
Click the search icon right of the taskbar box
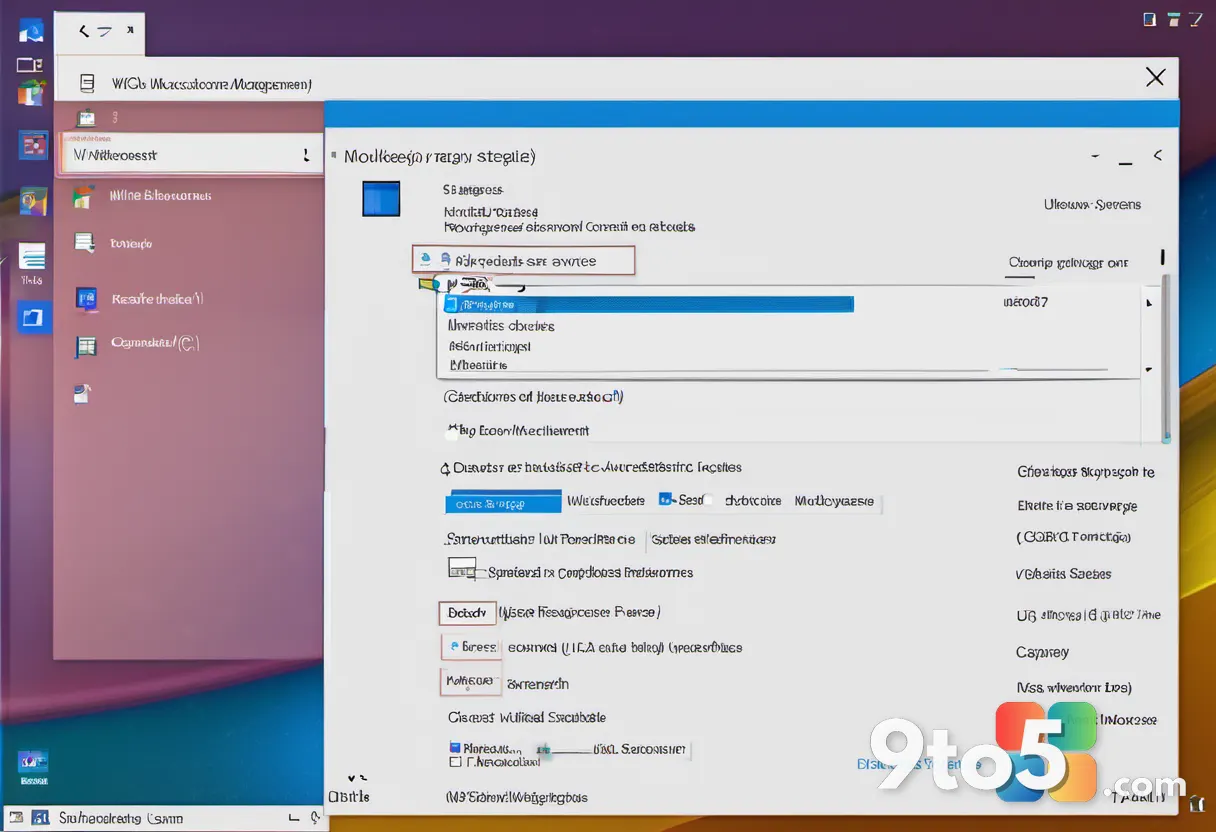pos(313,818)
